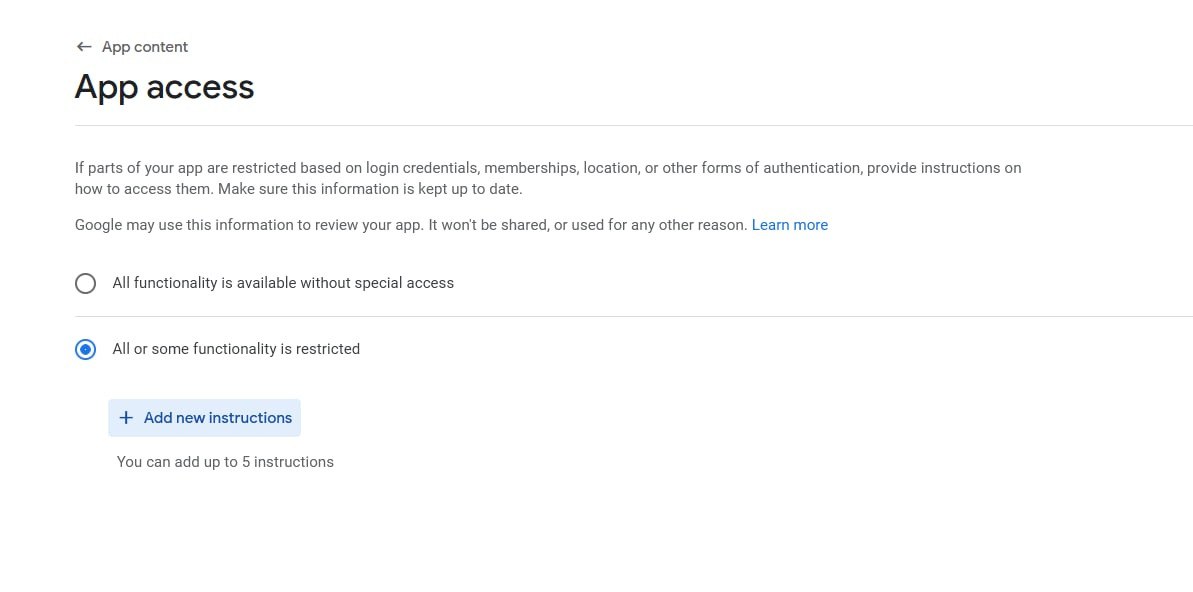Click the plus icon for new instructions
1193x592 pixels.
126,418
